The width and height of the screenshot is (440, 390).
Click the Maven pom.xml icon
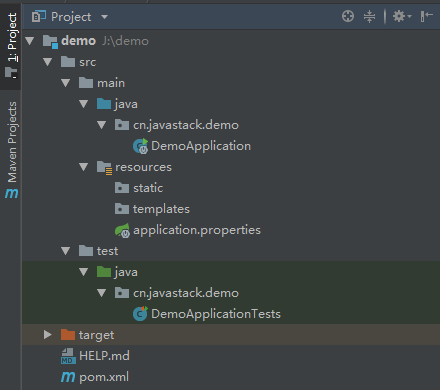68,377
